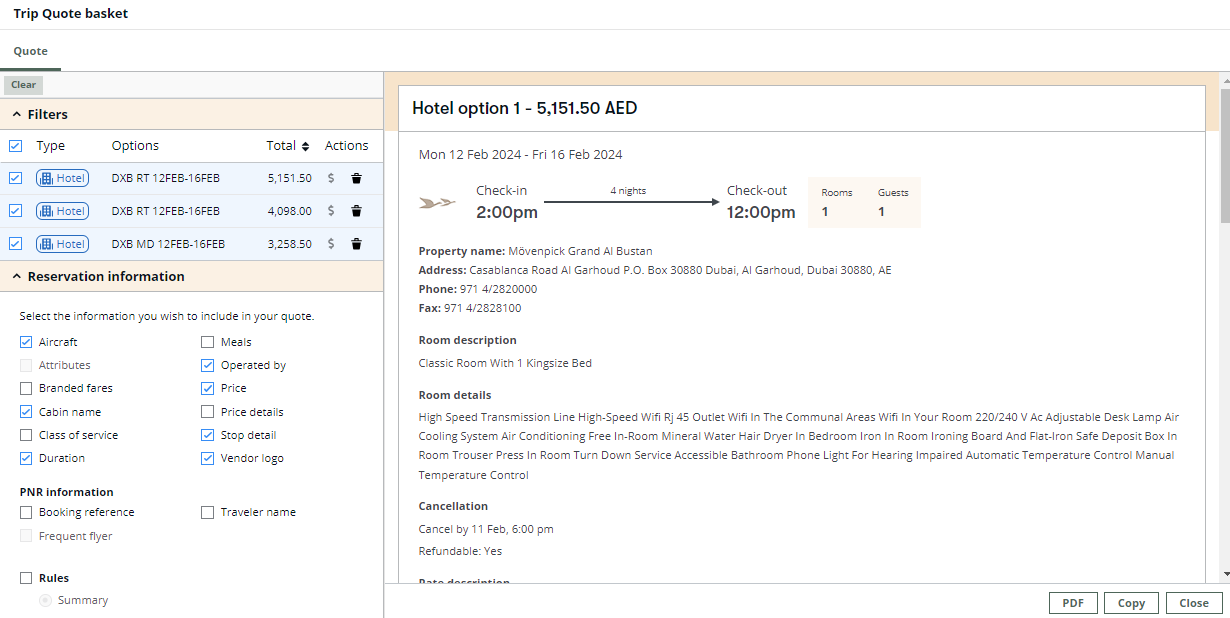This screenshot has height=618, width=1230.
Task: Enable Traveler name checkbox
Action: pyautogui.click(x=208, y=512)
